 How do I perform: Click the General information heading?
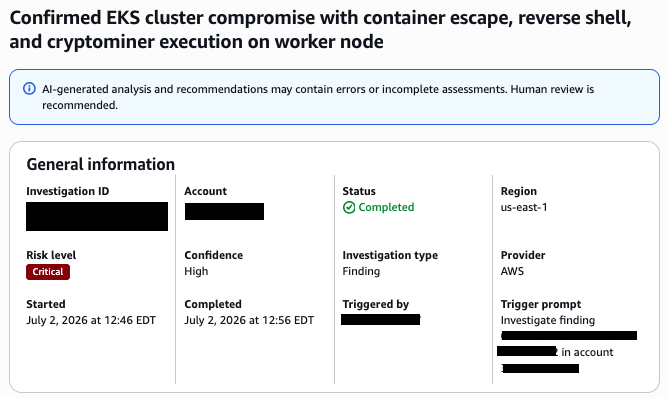pos(101,164)
